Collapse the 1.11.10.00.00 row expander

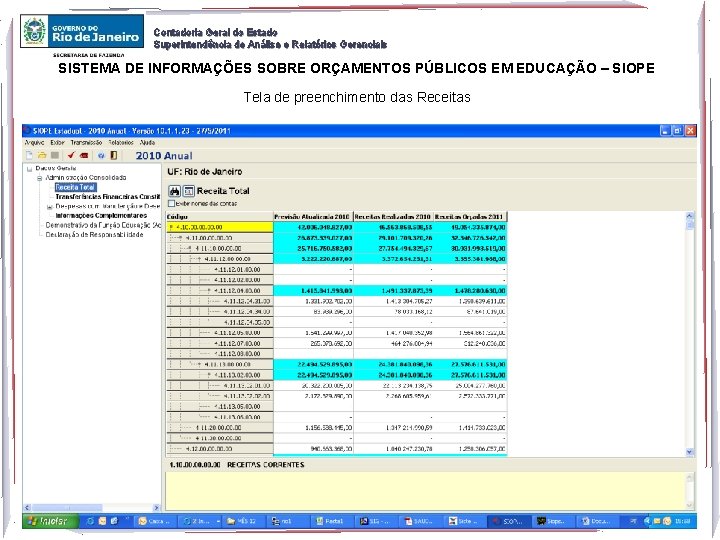(190, 248)
